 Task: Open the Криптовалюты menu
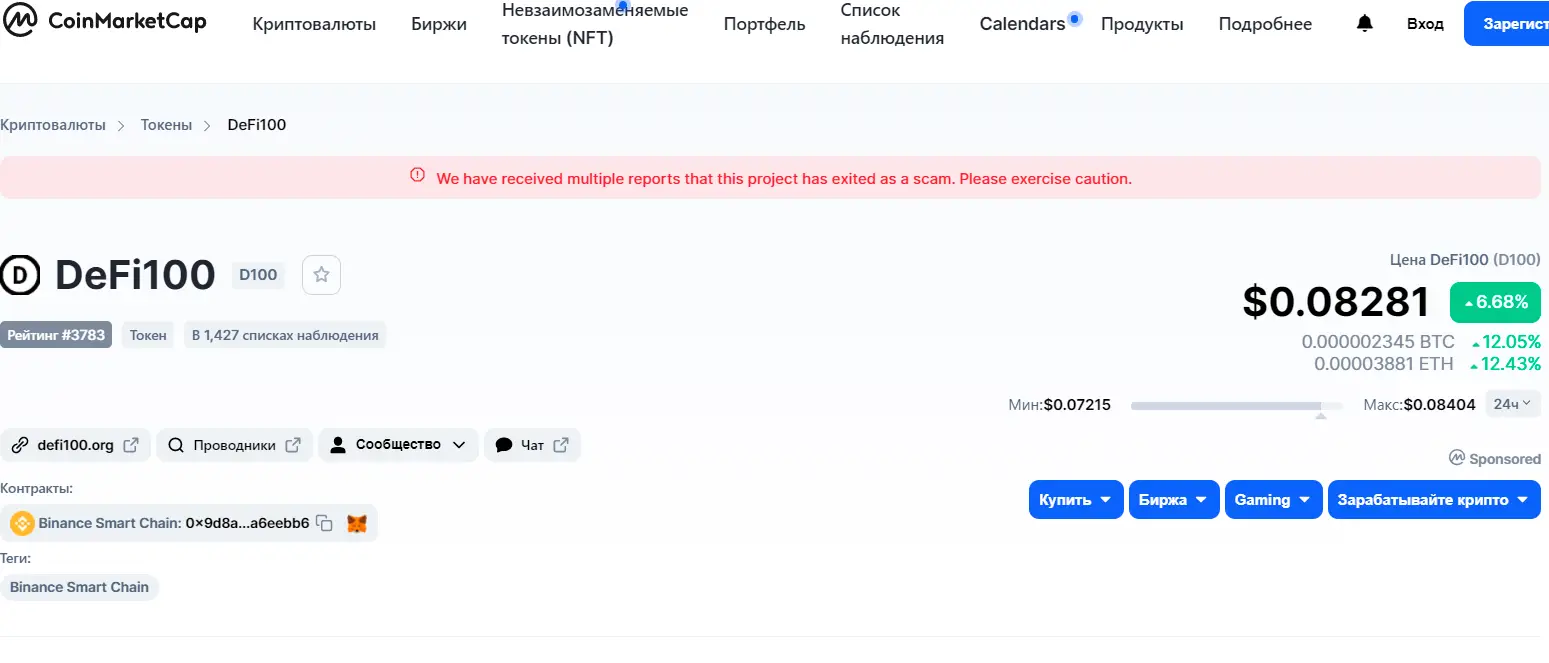pos(315,24)
